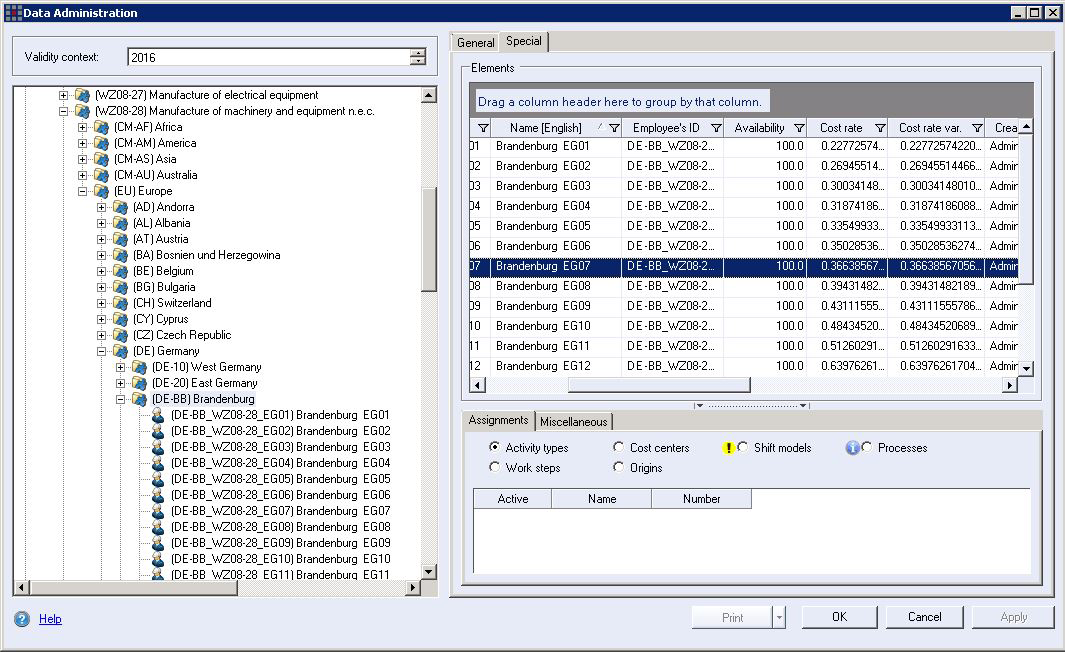Click the Help question mark icon
1065x652 pixels.
(x=22, y=619)
